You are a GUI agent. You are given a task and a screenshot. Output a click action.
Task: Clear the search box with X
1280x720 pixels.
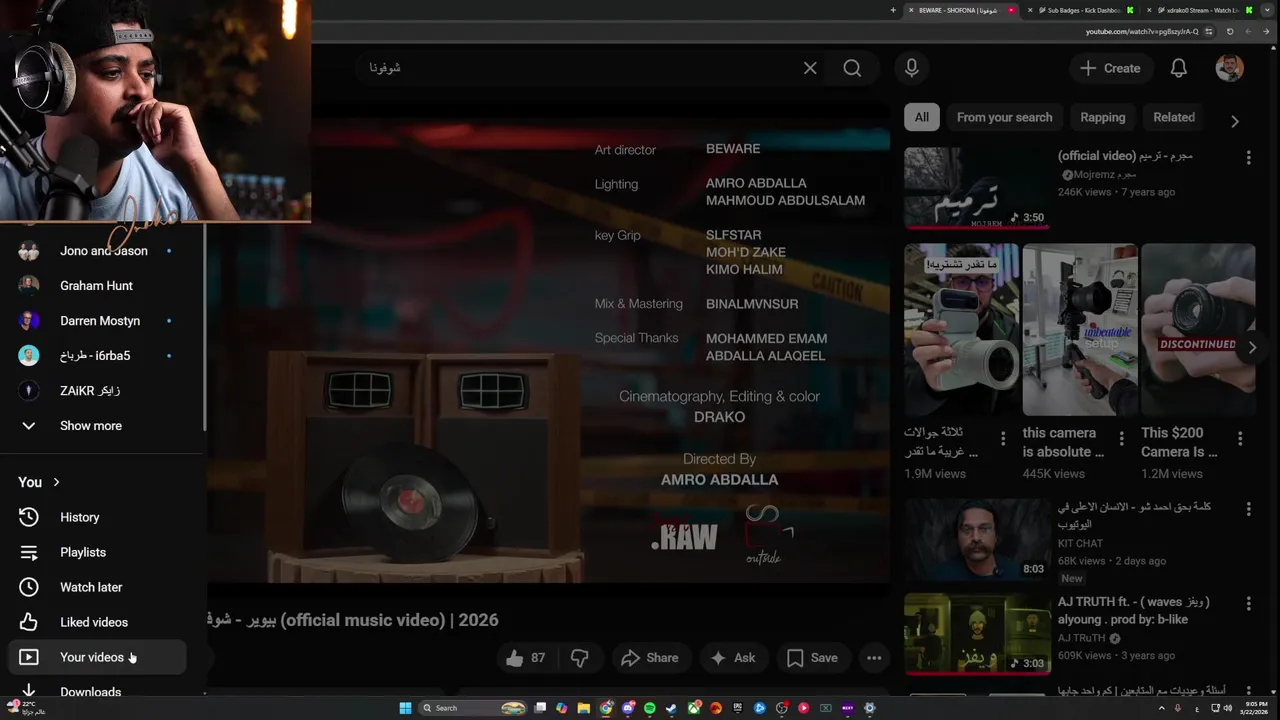[x=810, y=68]
